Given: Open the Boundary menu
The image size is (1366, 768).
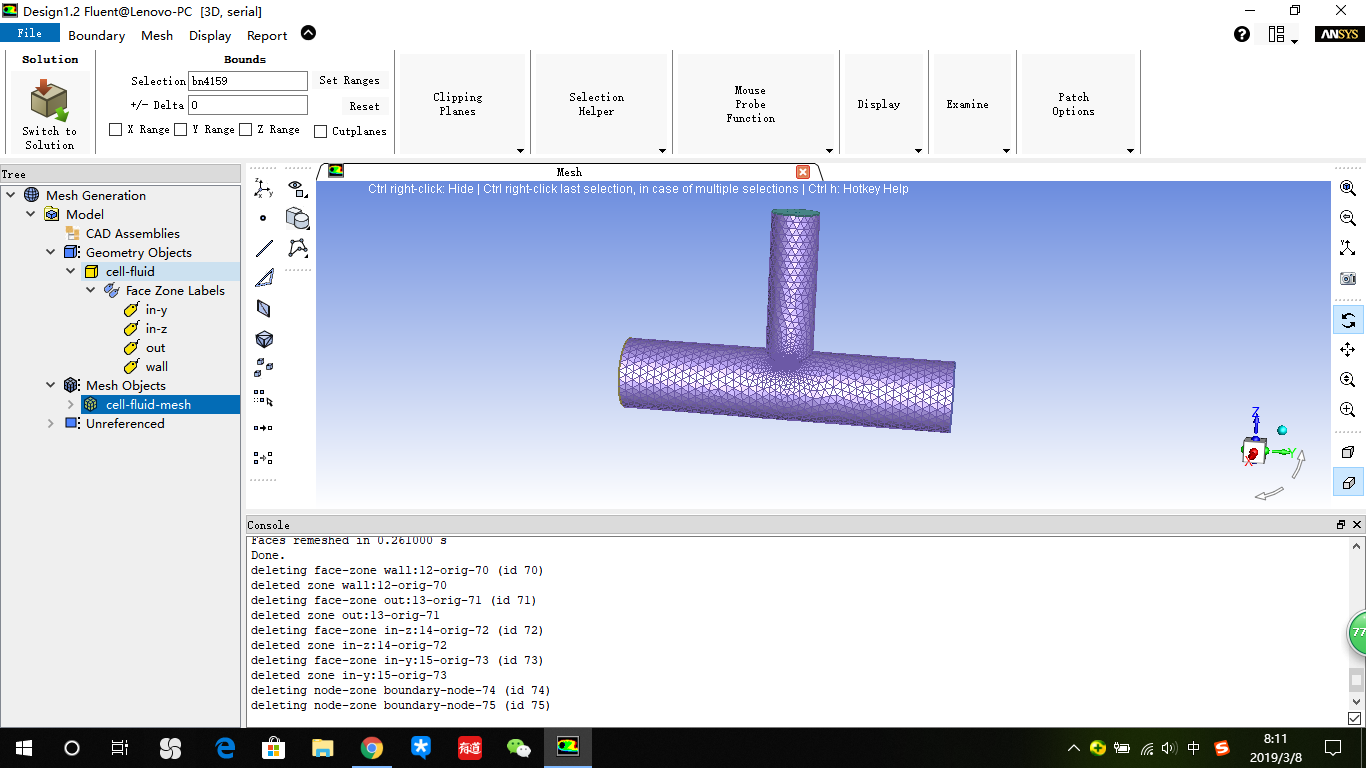Looking at the screenshot, I should 96,34.
